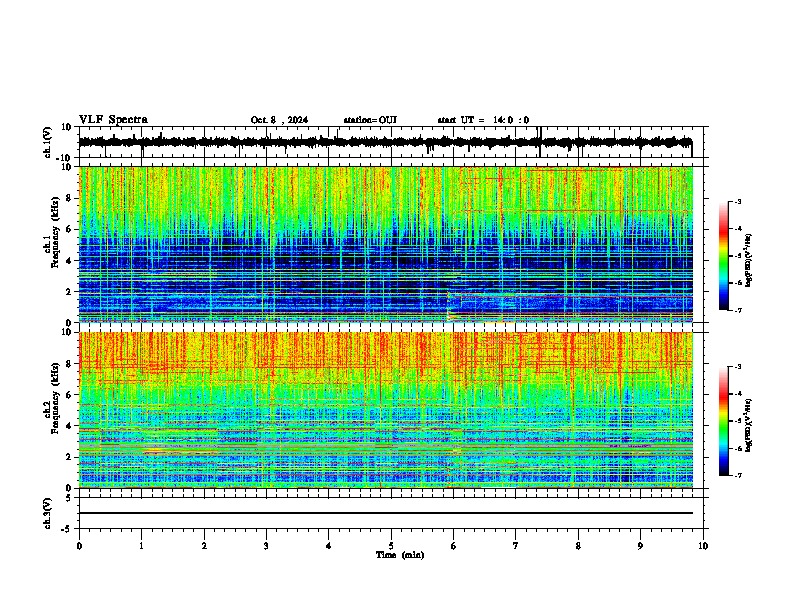This screenshot has height=612, width=792.
Task: Click the "ch.1(V)" waveform axis label
Action: tap(48, 142)
